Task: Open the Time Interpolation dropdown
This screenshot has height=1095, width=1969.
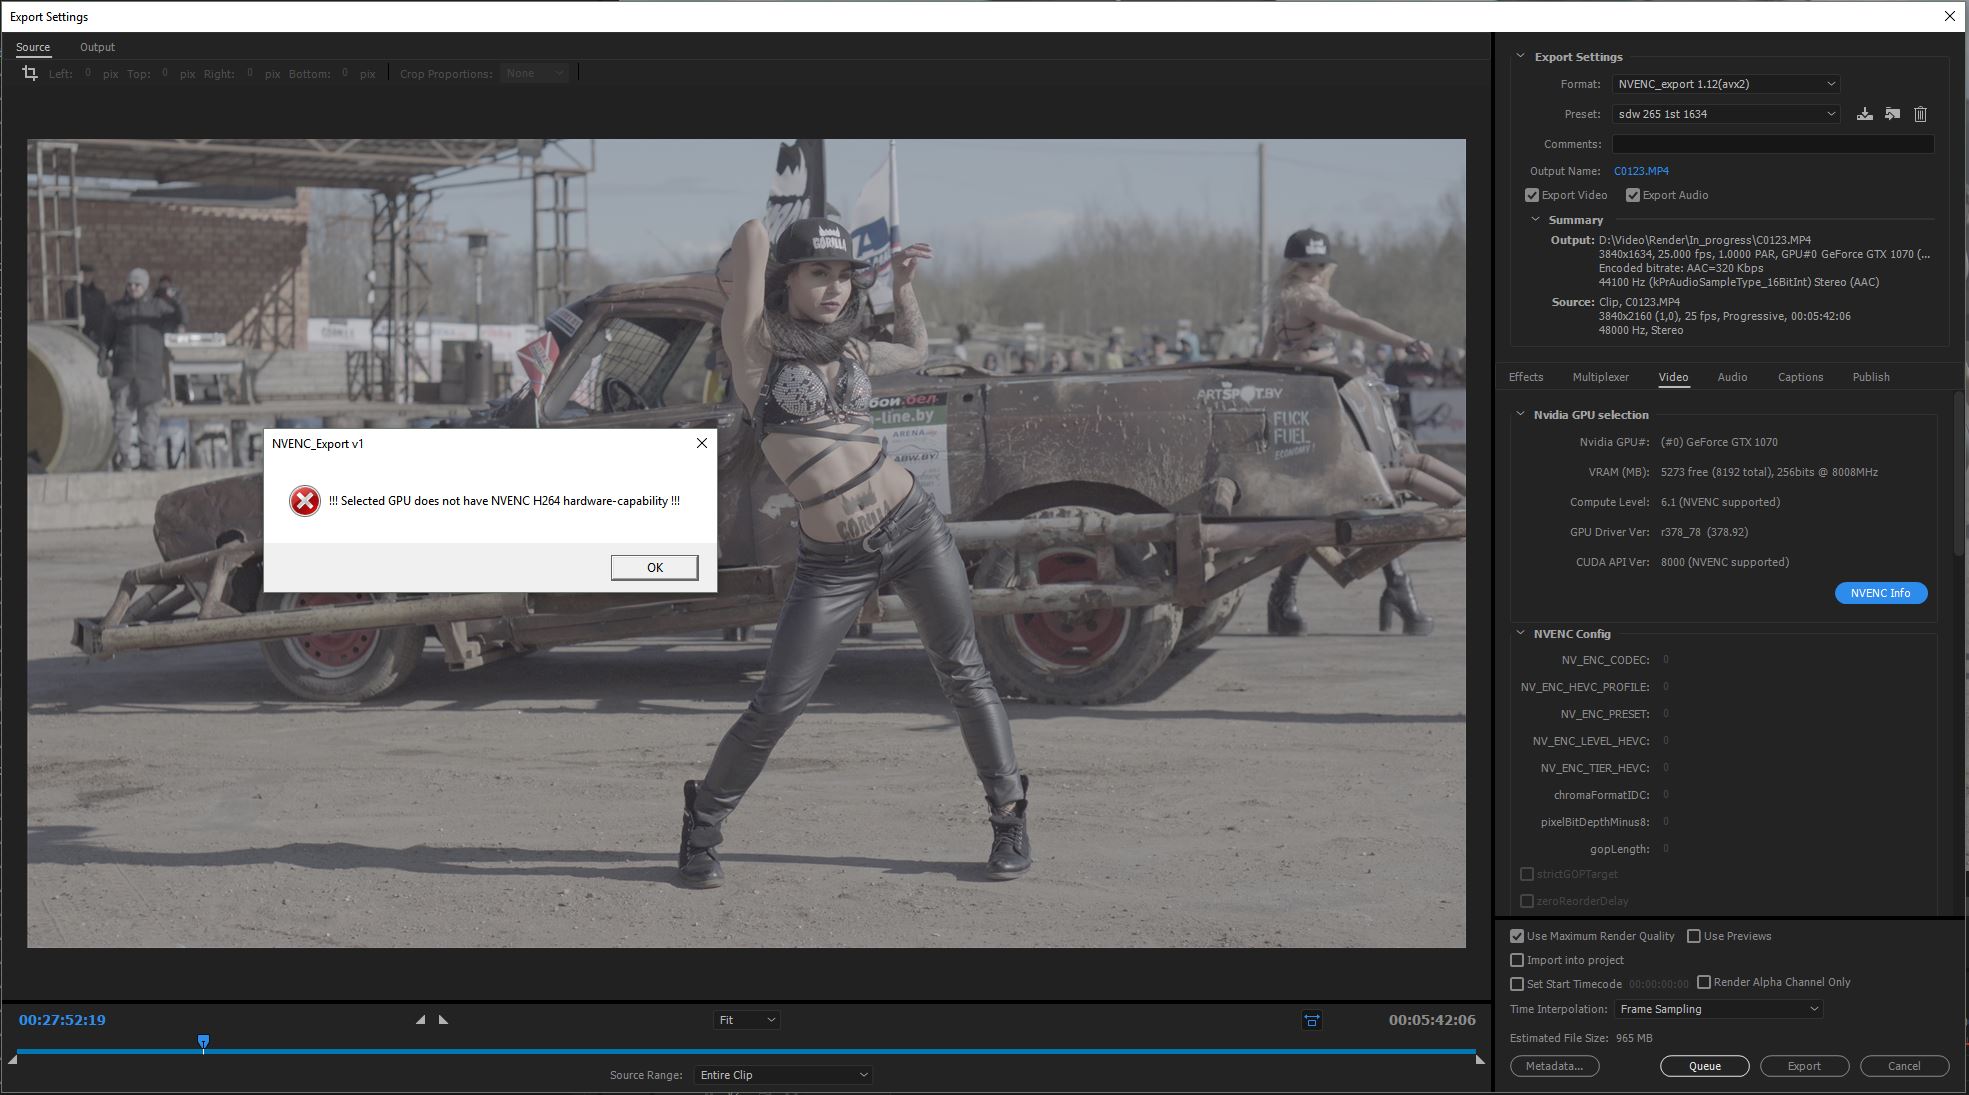Action: (1718, 1009)
